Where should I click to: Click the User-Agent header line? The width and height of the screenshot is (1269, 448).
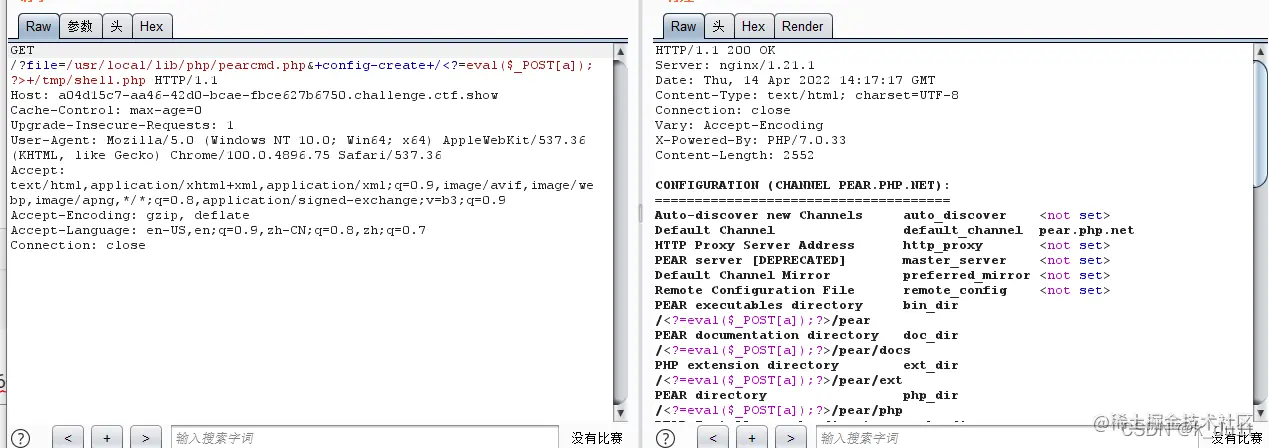[x=298, y=148]
